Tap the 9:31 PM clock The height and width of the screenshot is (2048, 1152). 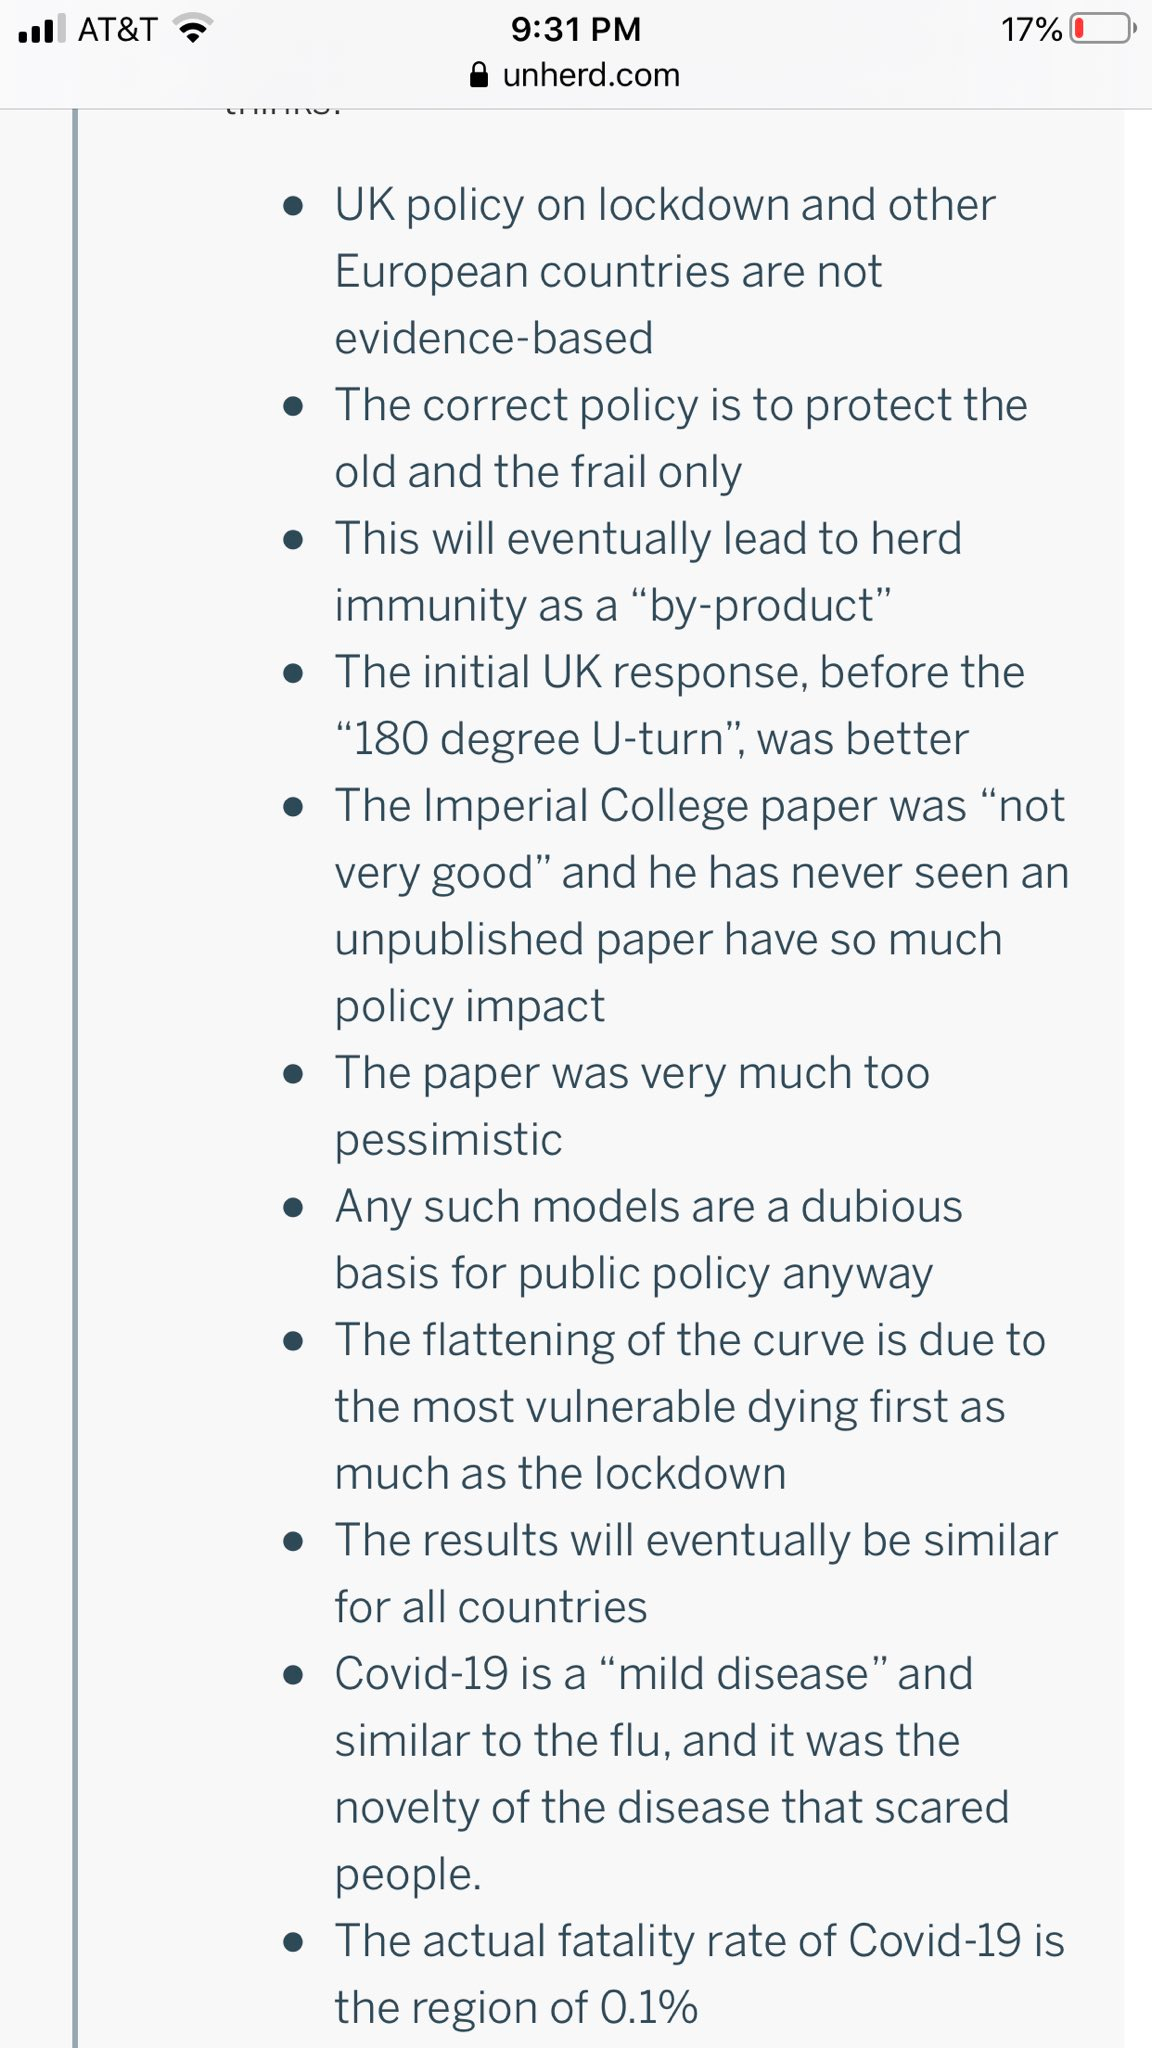pyautogui.click(x=576, y=29)
